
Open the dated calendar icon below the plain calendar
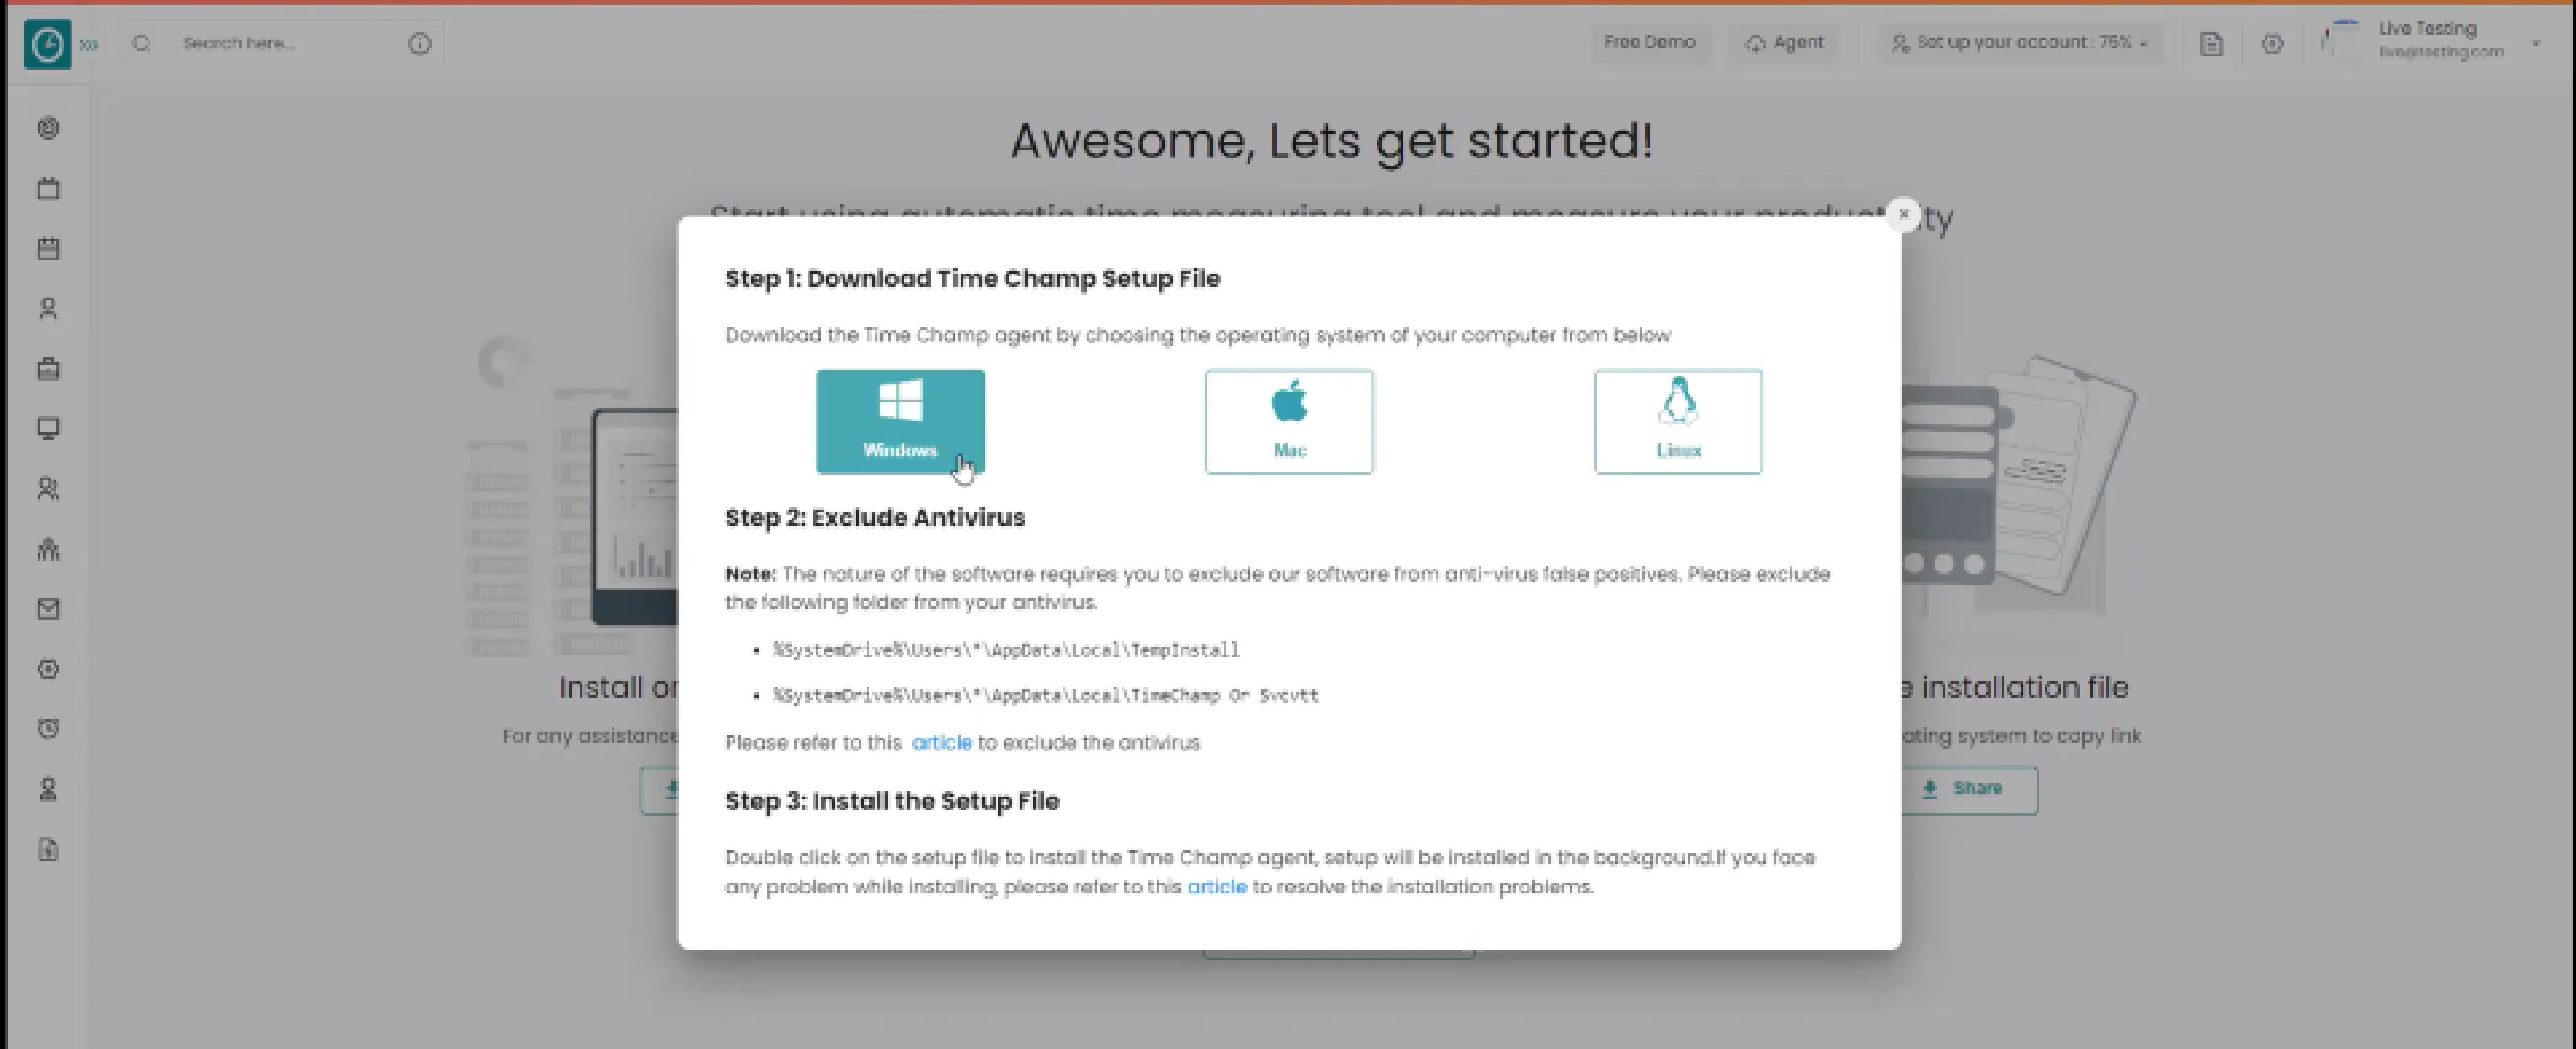point(48,248)
